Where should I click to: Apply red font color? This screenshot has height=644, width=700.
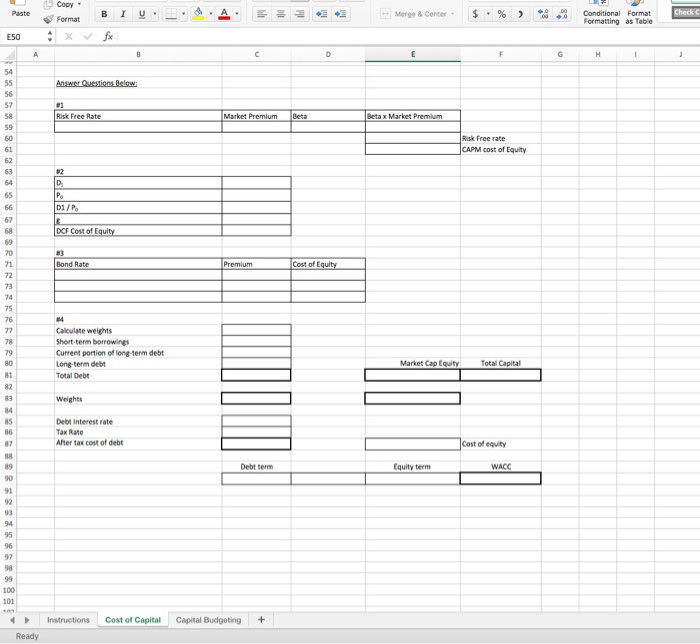pyautogui.click(x=225, y=14)
